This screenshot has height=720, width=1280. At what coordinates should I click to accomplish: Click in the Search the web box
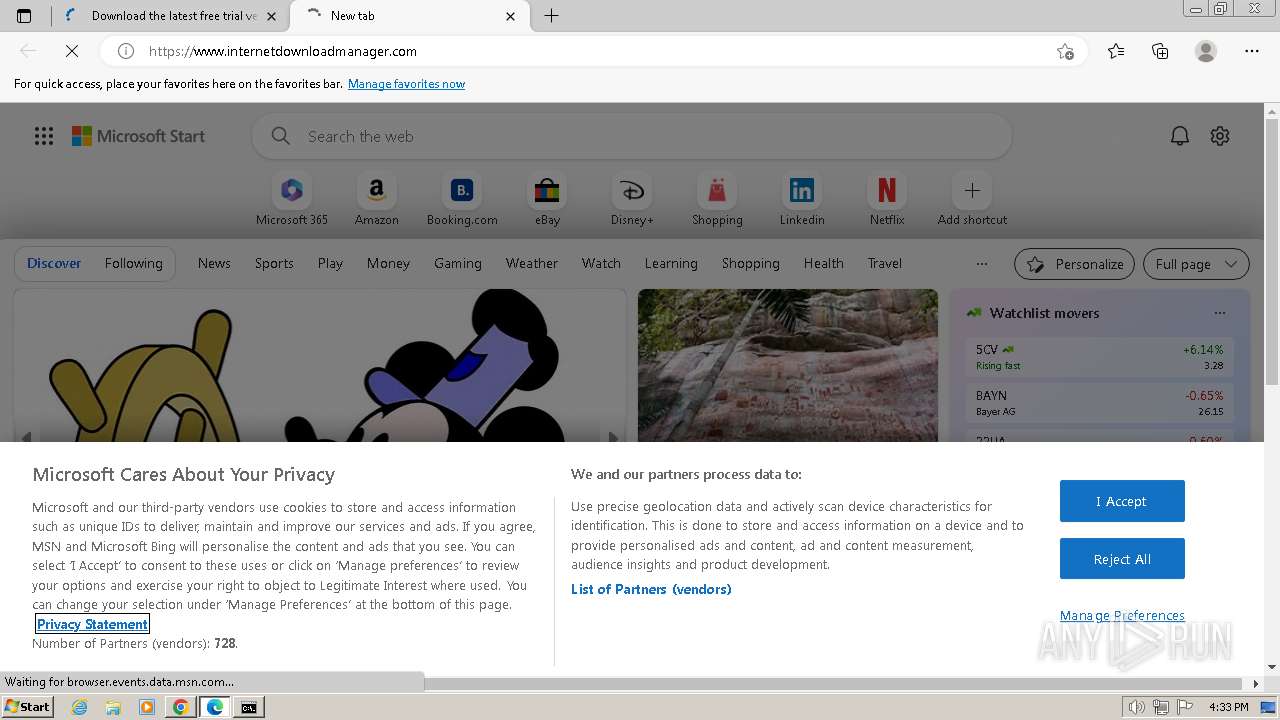coord(632,136)
